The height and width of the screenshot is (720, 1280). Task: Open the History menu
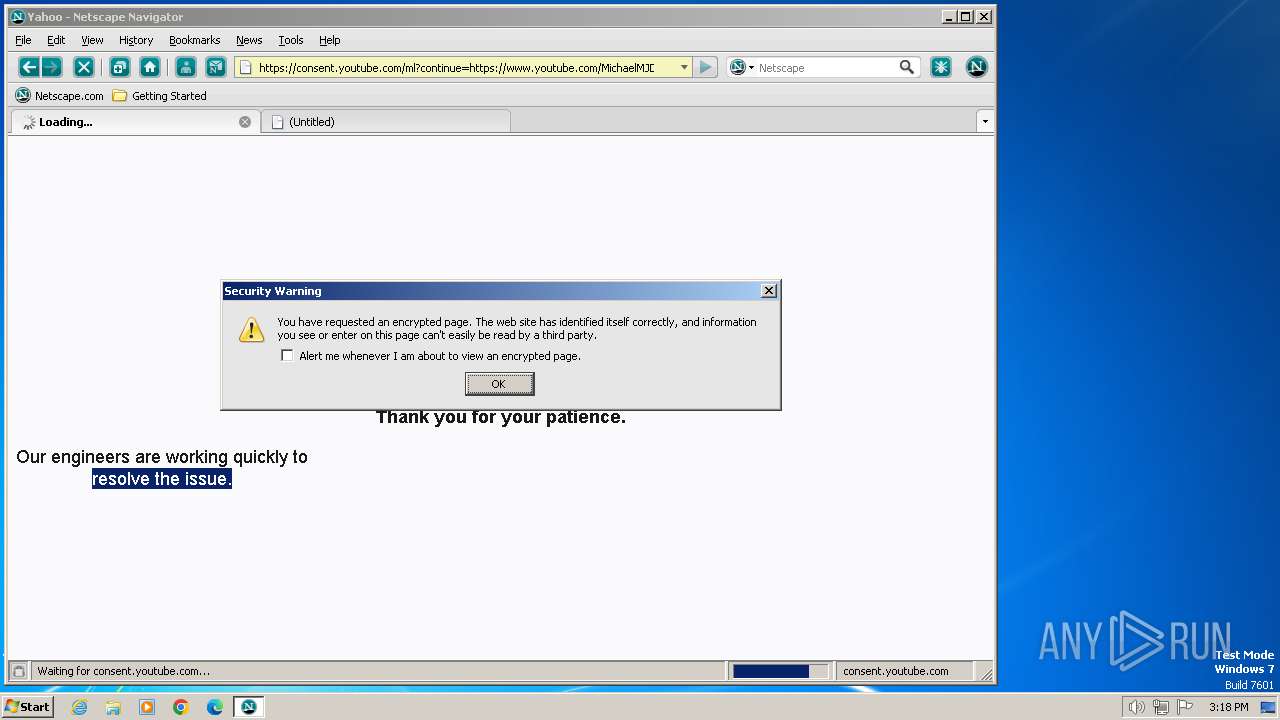(x=136, y=40)
